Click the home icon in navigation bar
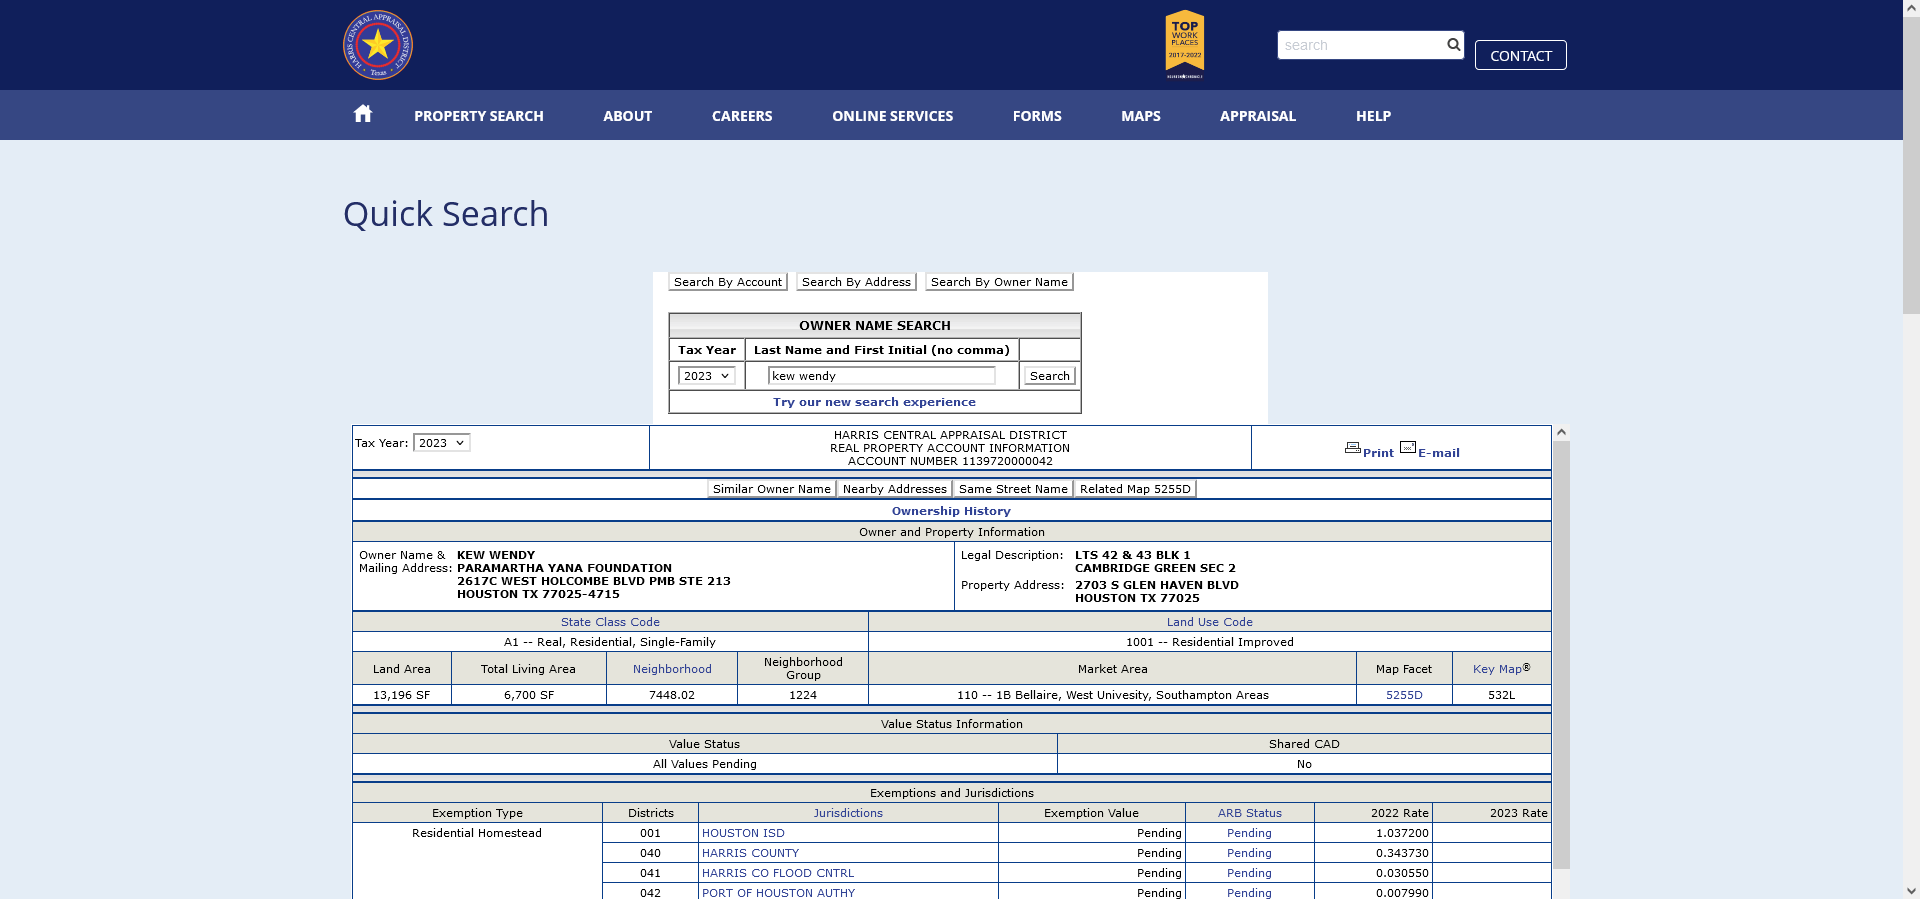Viewport: 1920px width, 899px height. [x=363, y=114]
